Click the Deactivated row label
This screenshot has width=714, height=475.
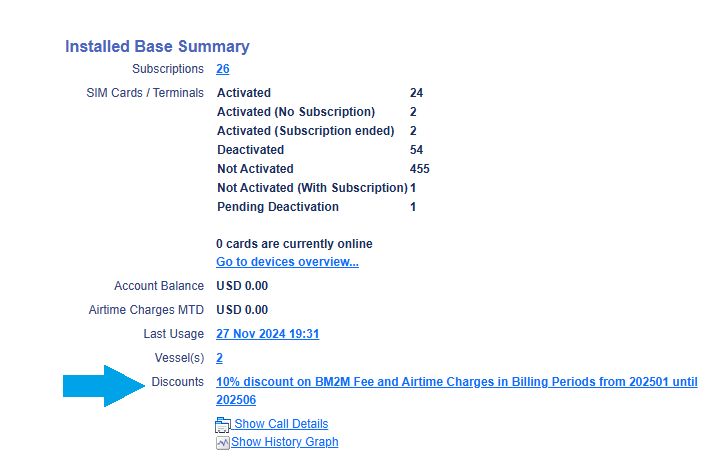click(250, 150)
